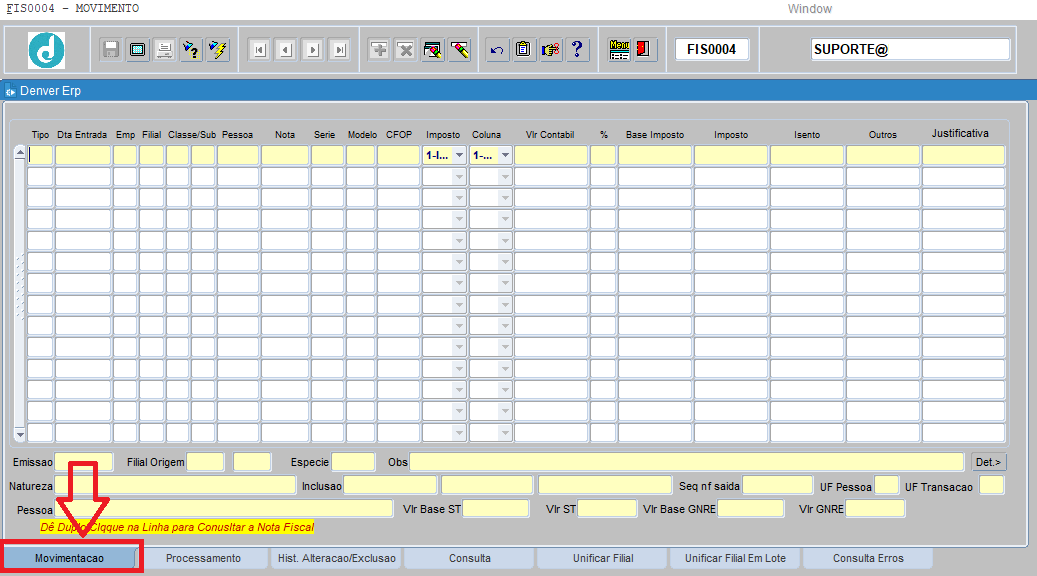Switch to the Consulta tab
The height and width of the screenshot is (576, 1037).
click(x=470, y=558)
